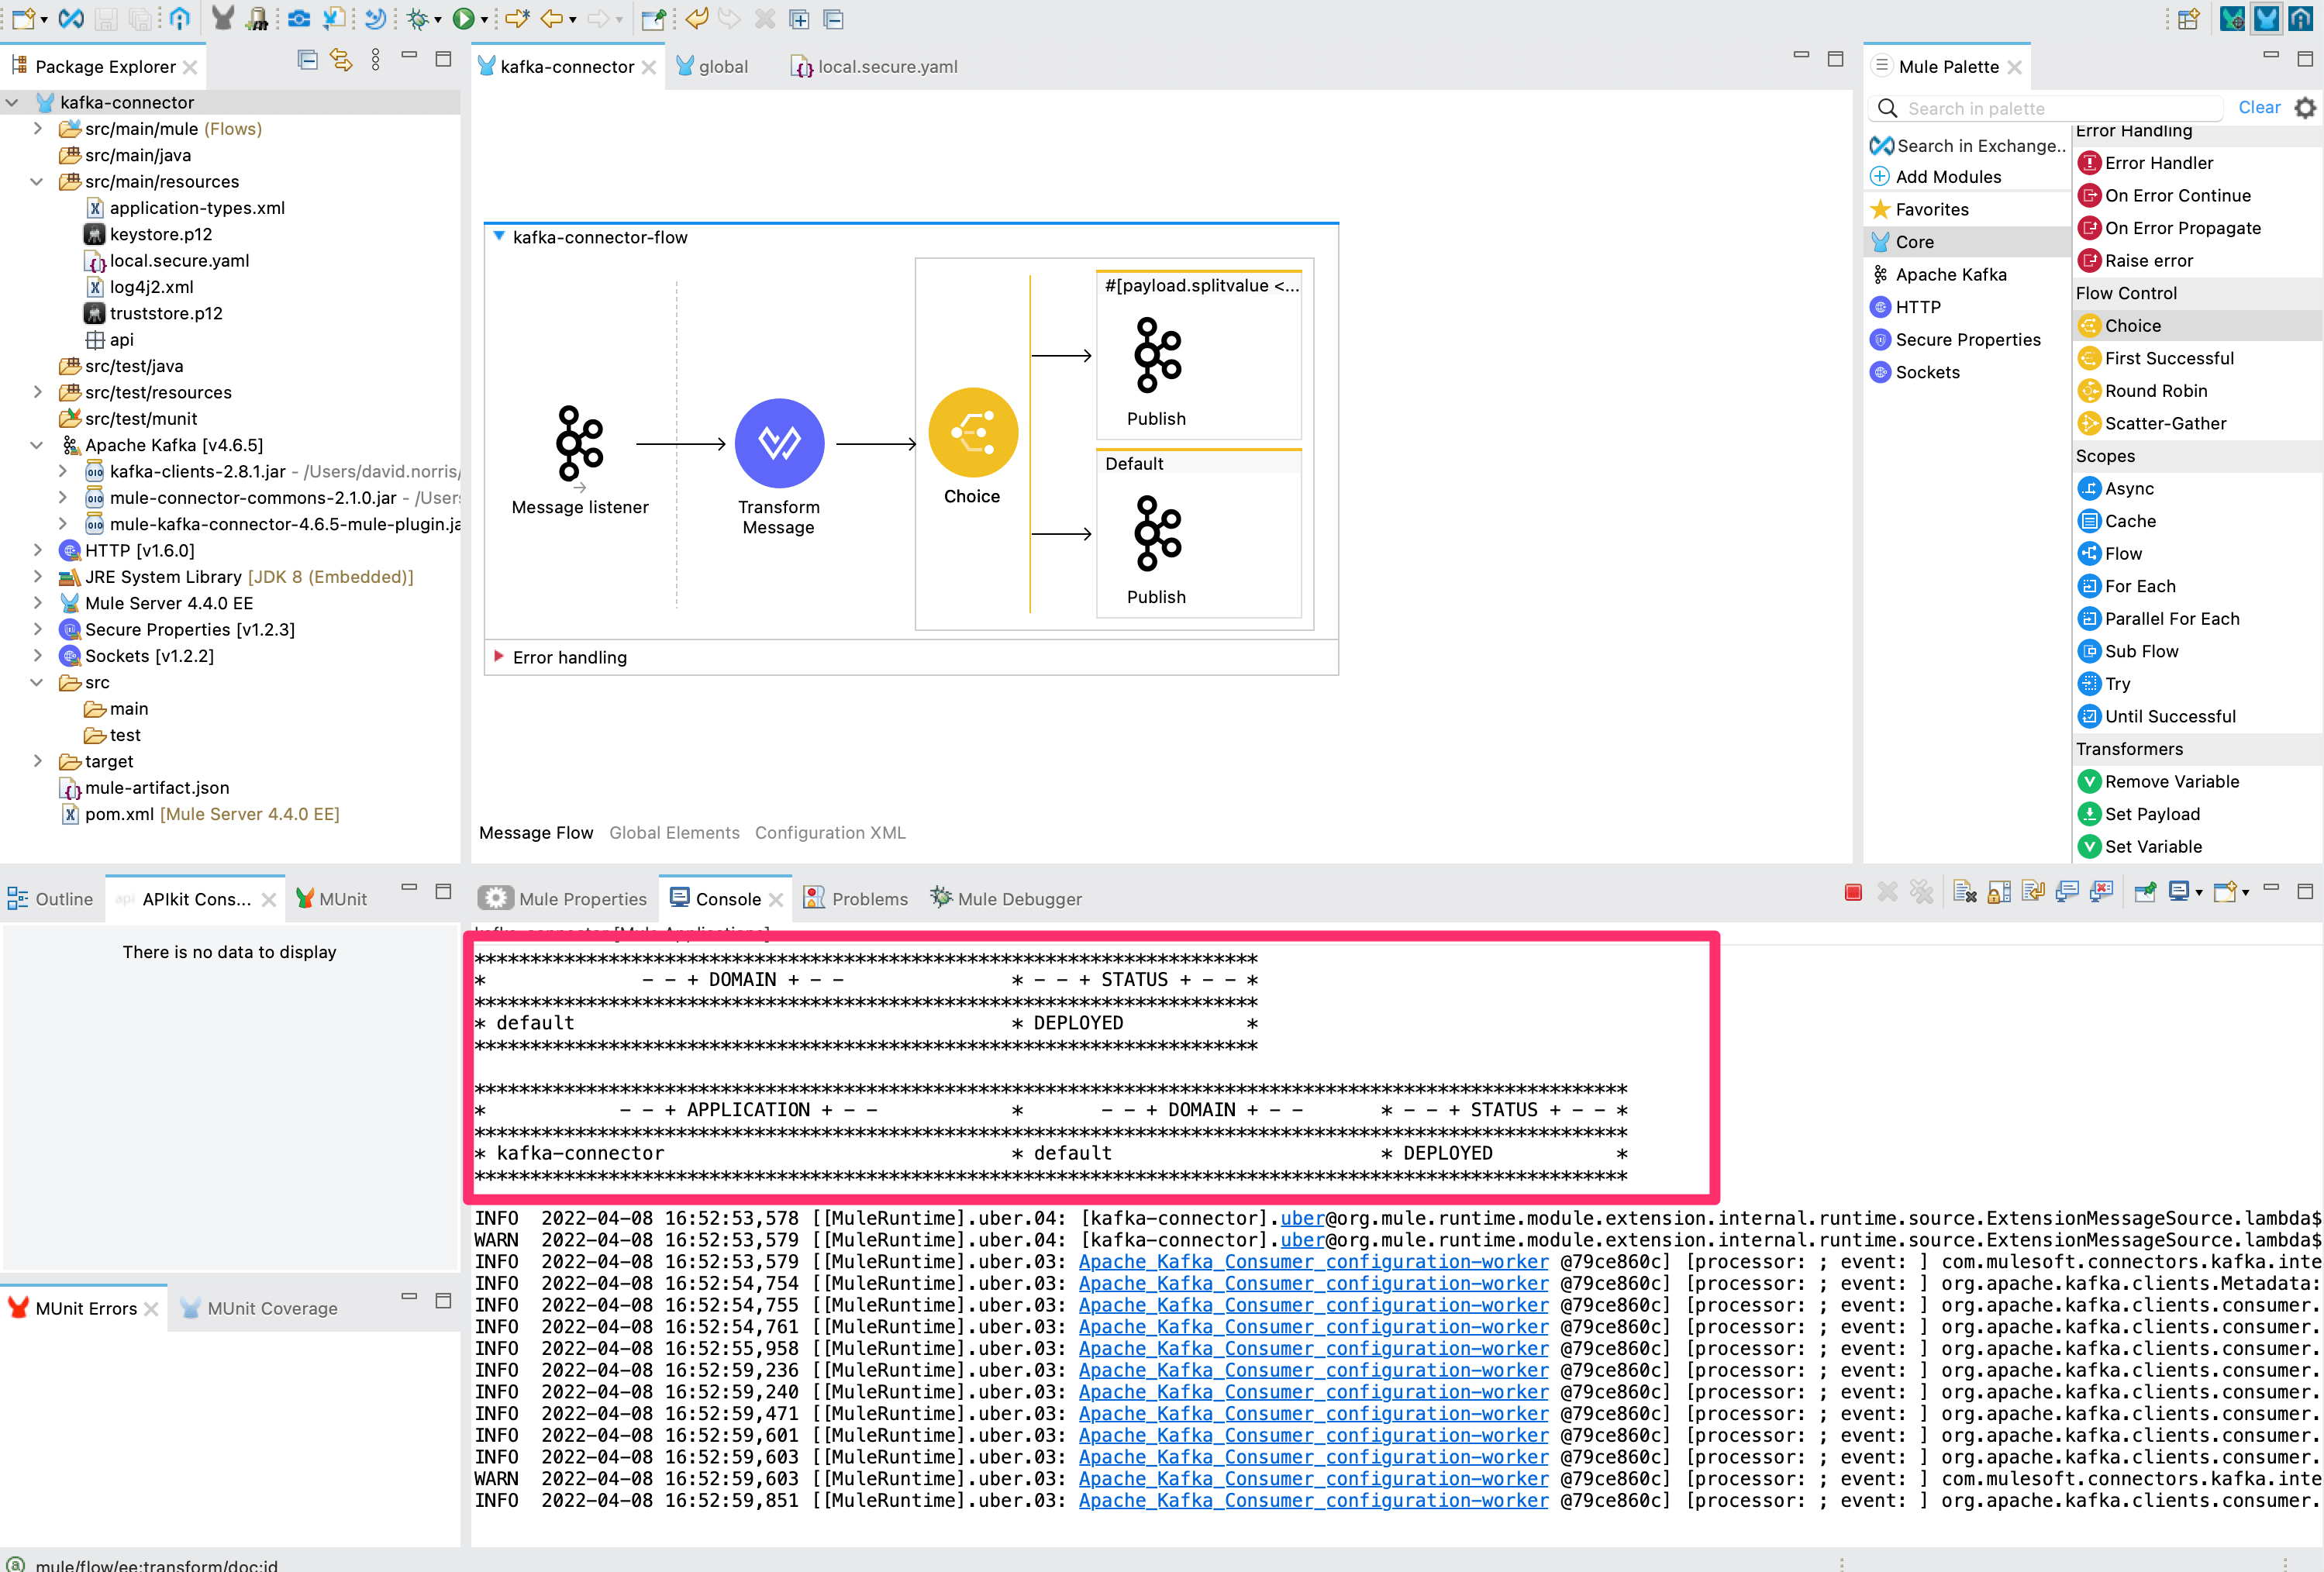
Task: Open the Mule Palette settings gear
Action: 2306,107
